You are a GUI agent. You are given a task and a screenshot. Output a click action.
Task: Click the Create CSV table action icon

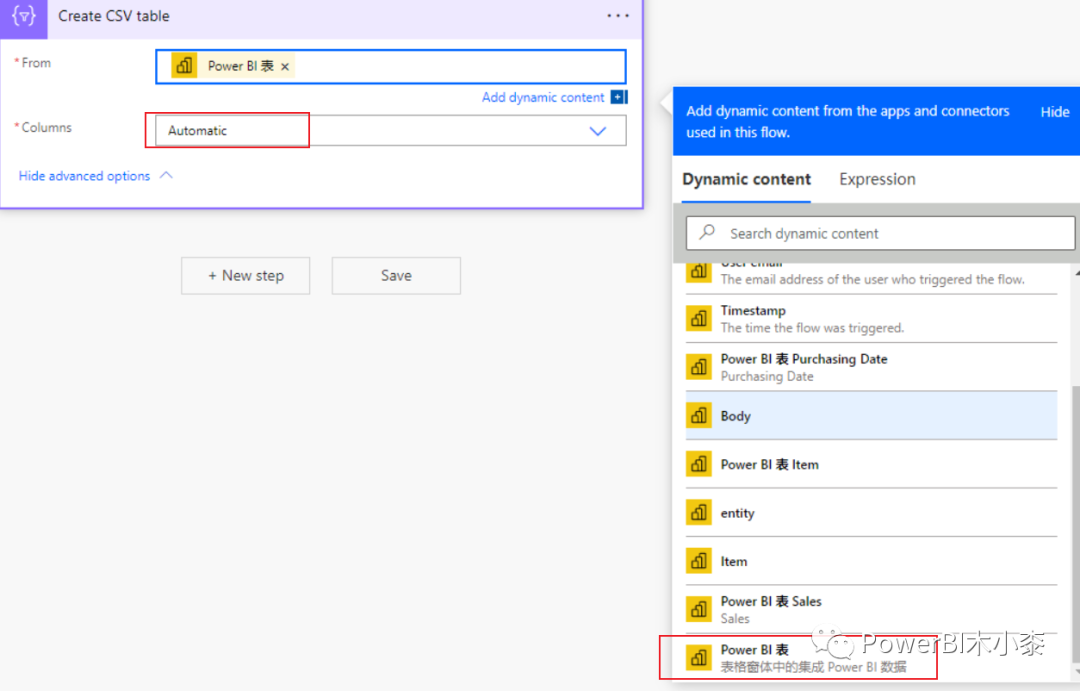23,17
